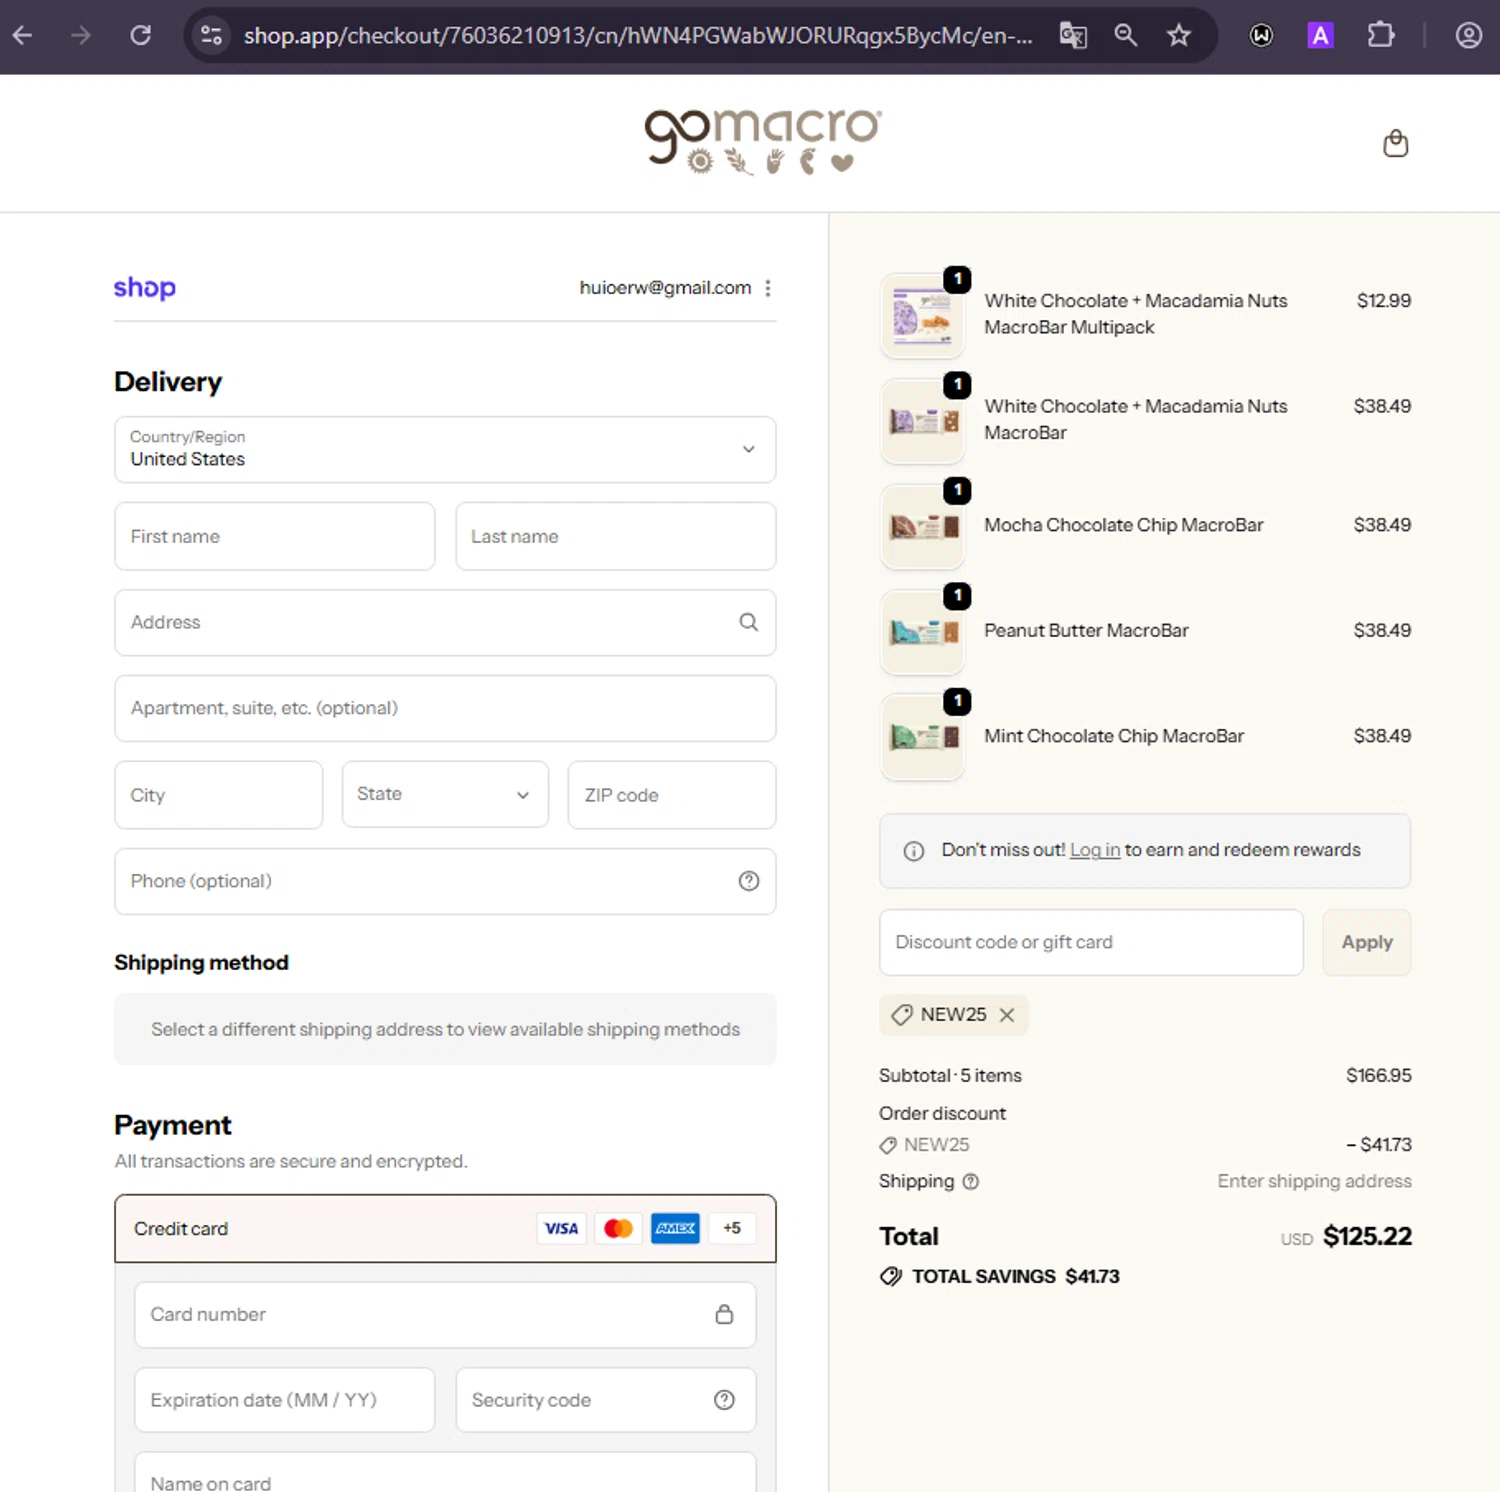Select the Credit card payment option
1500x1492 pixels.
click(x=445, y=1228)
